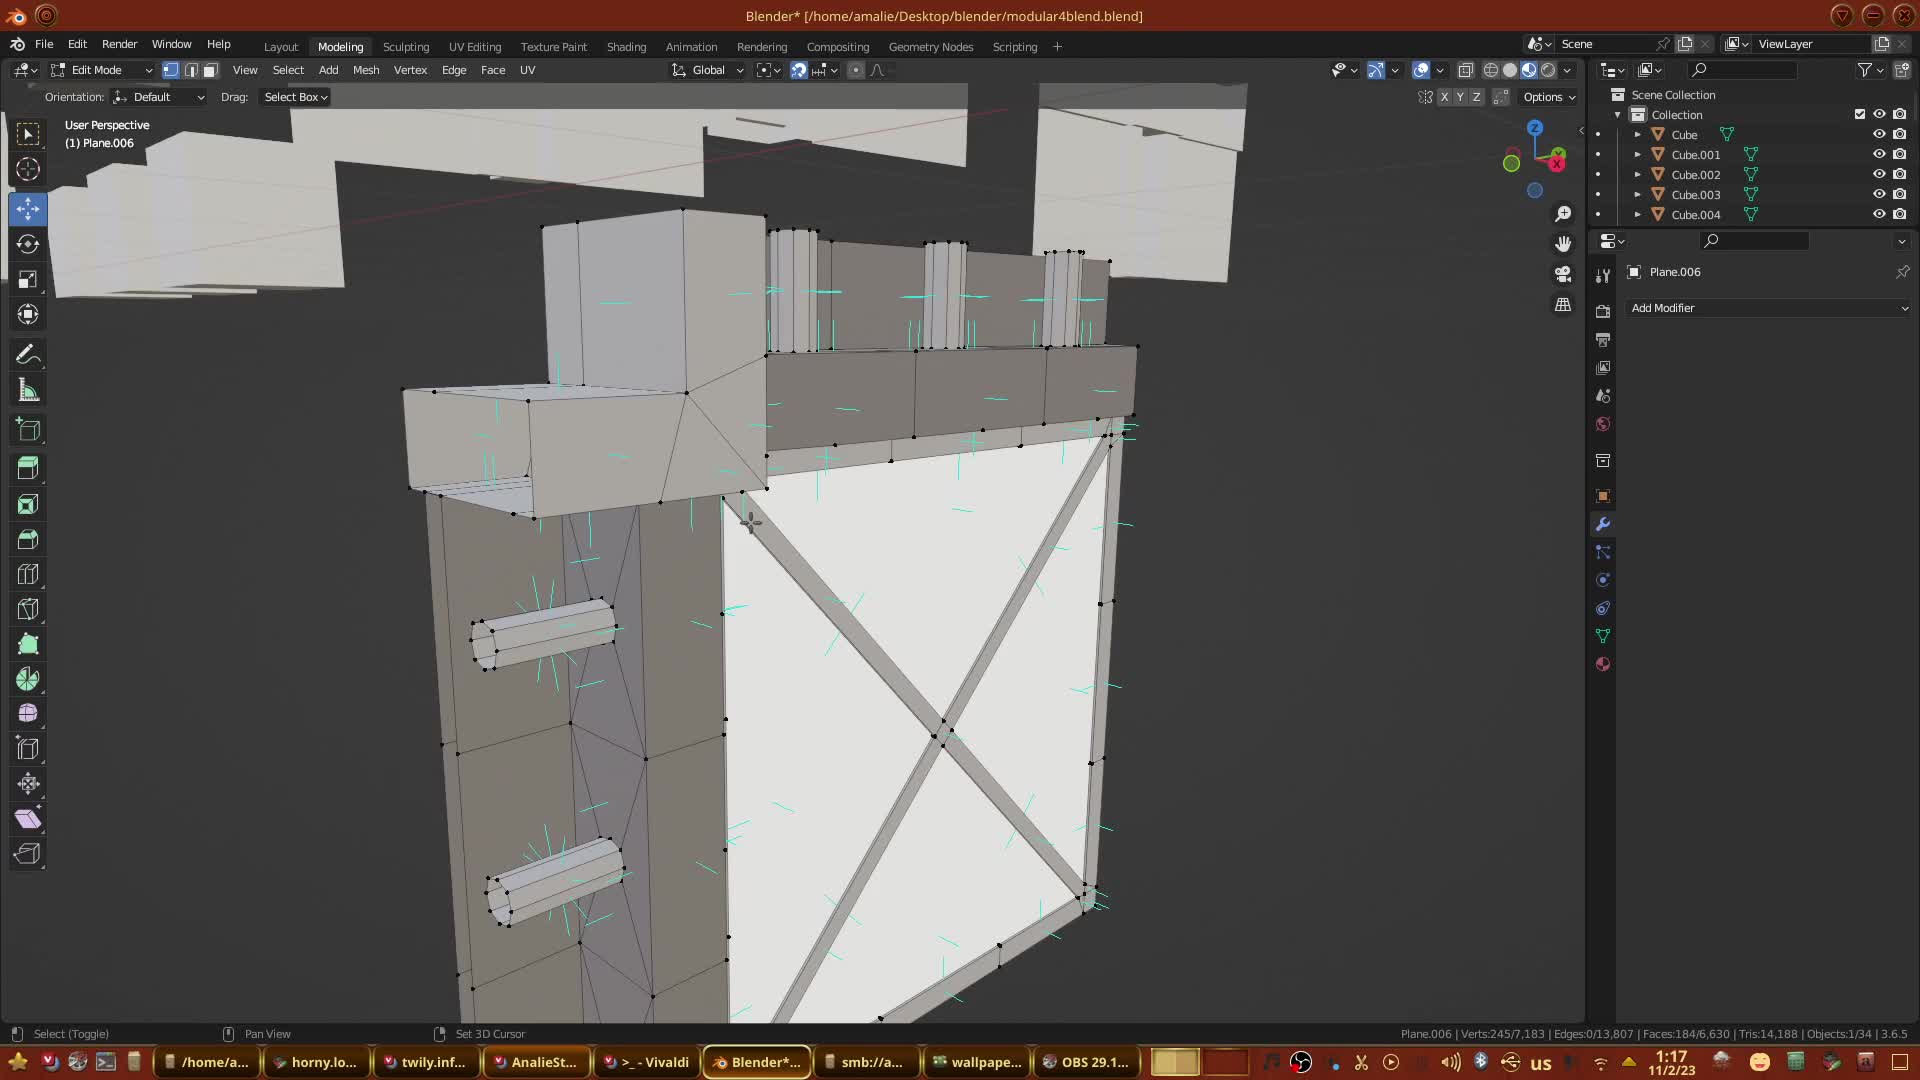The height and width of the screenshot is (1080, 1920).
Task: Activate the Annotate pencil tool
Action: pyautogui.click(x=28, y=355)
